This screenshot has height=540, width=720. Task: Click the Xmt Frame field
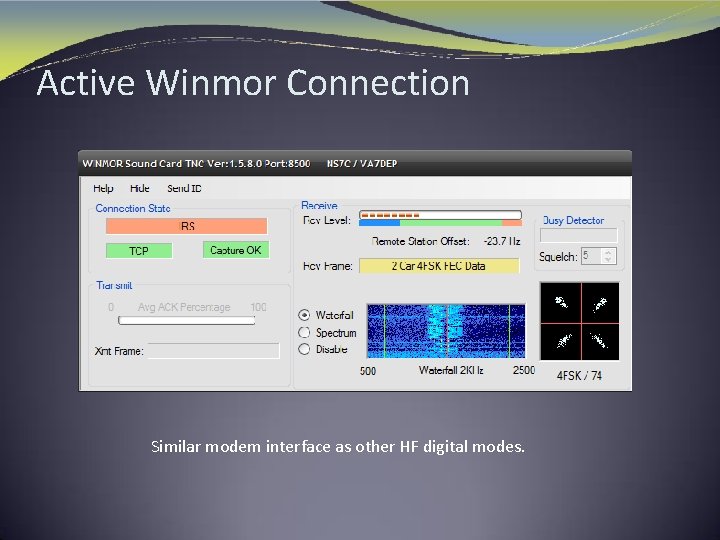click(x=214, y=351)
